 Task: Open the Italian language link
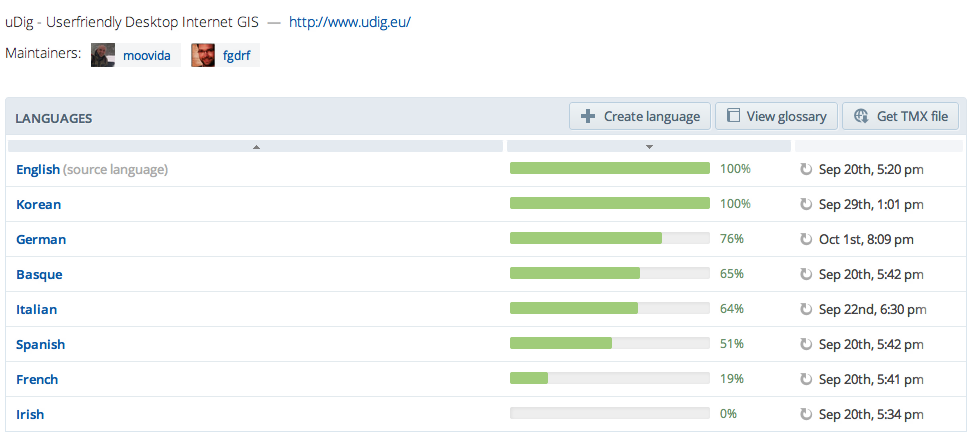click(x=36, y=309)
